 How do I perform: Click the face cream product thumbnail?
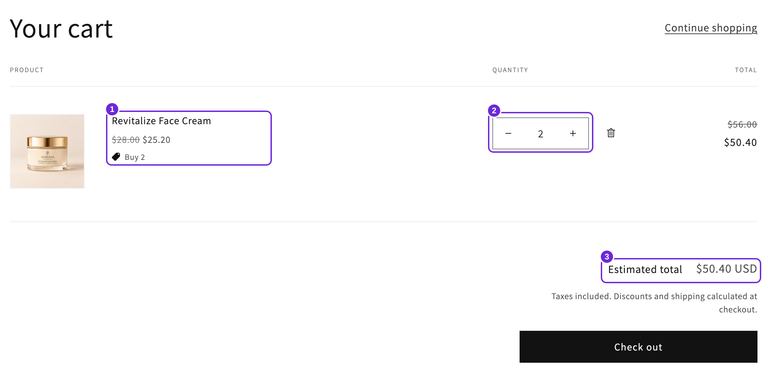(x=47, y=151)
